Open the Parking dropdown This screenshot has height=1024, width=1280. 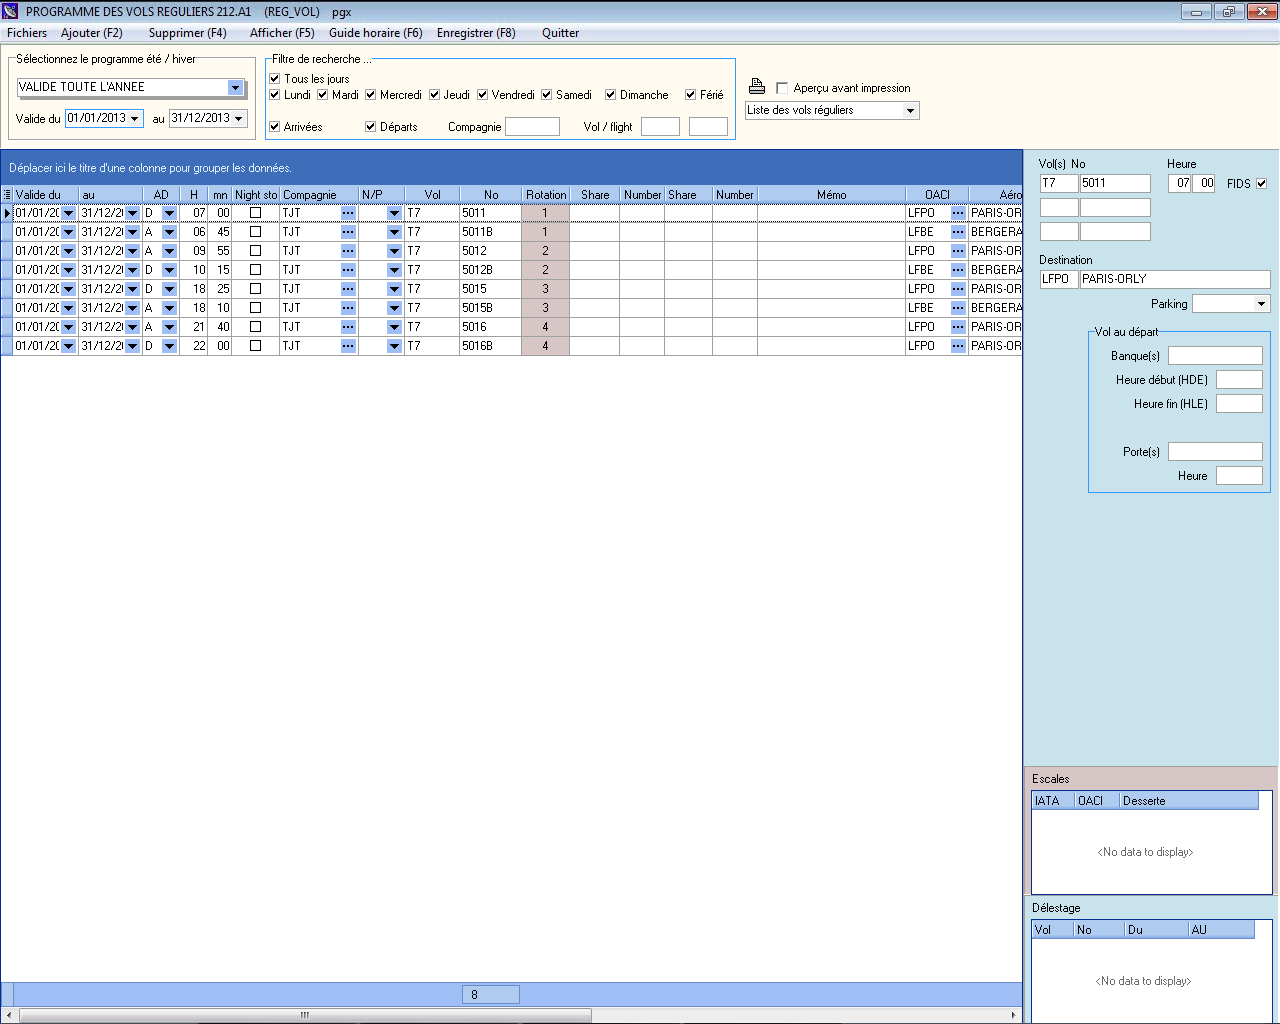(1261, 304)
